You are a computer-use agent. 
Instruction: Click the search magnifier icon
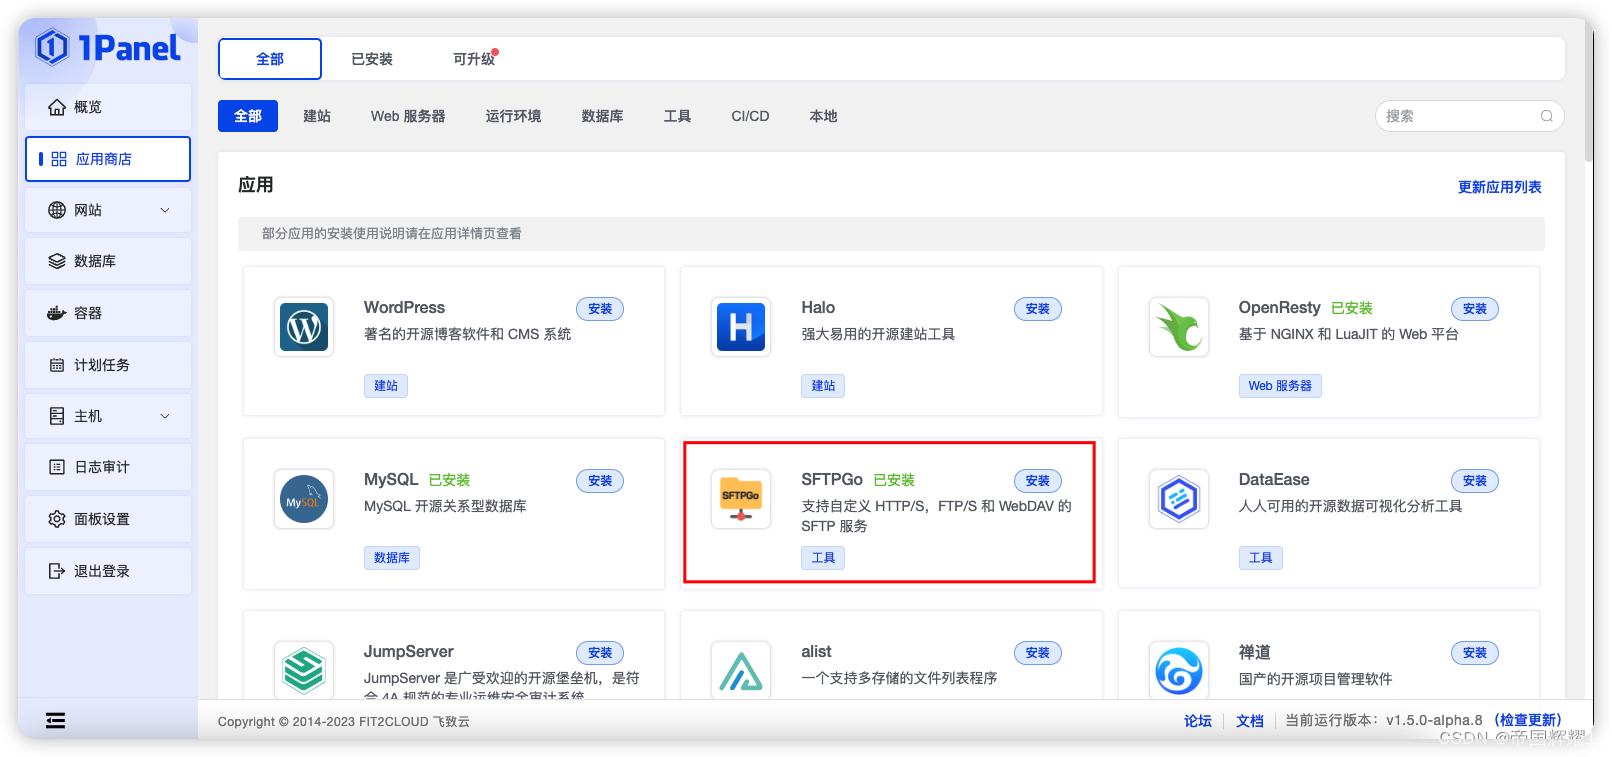1547,116
